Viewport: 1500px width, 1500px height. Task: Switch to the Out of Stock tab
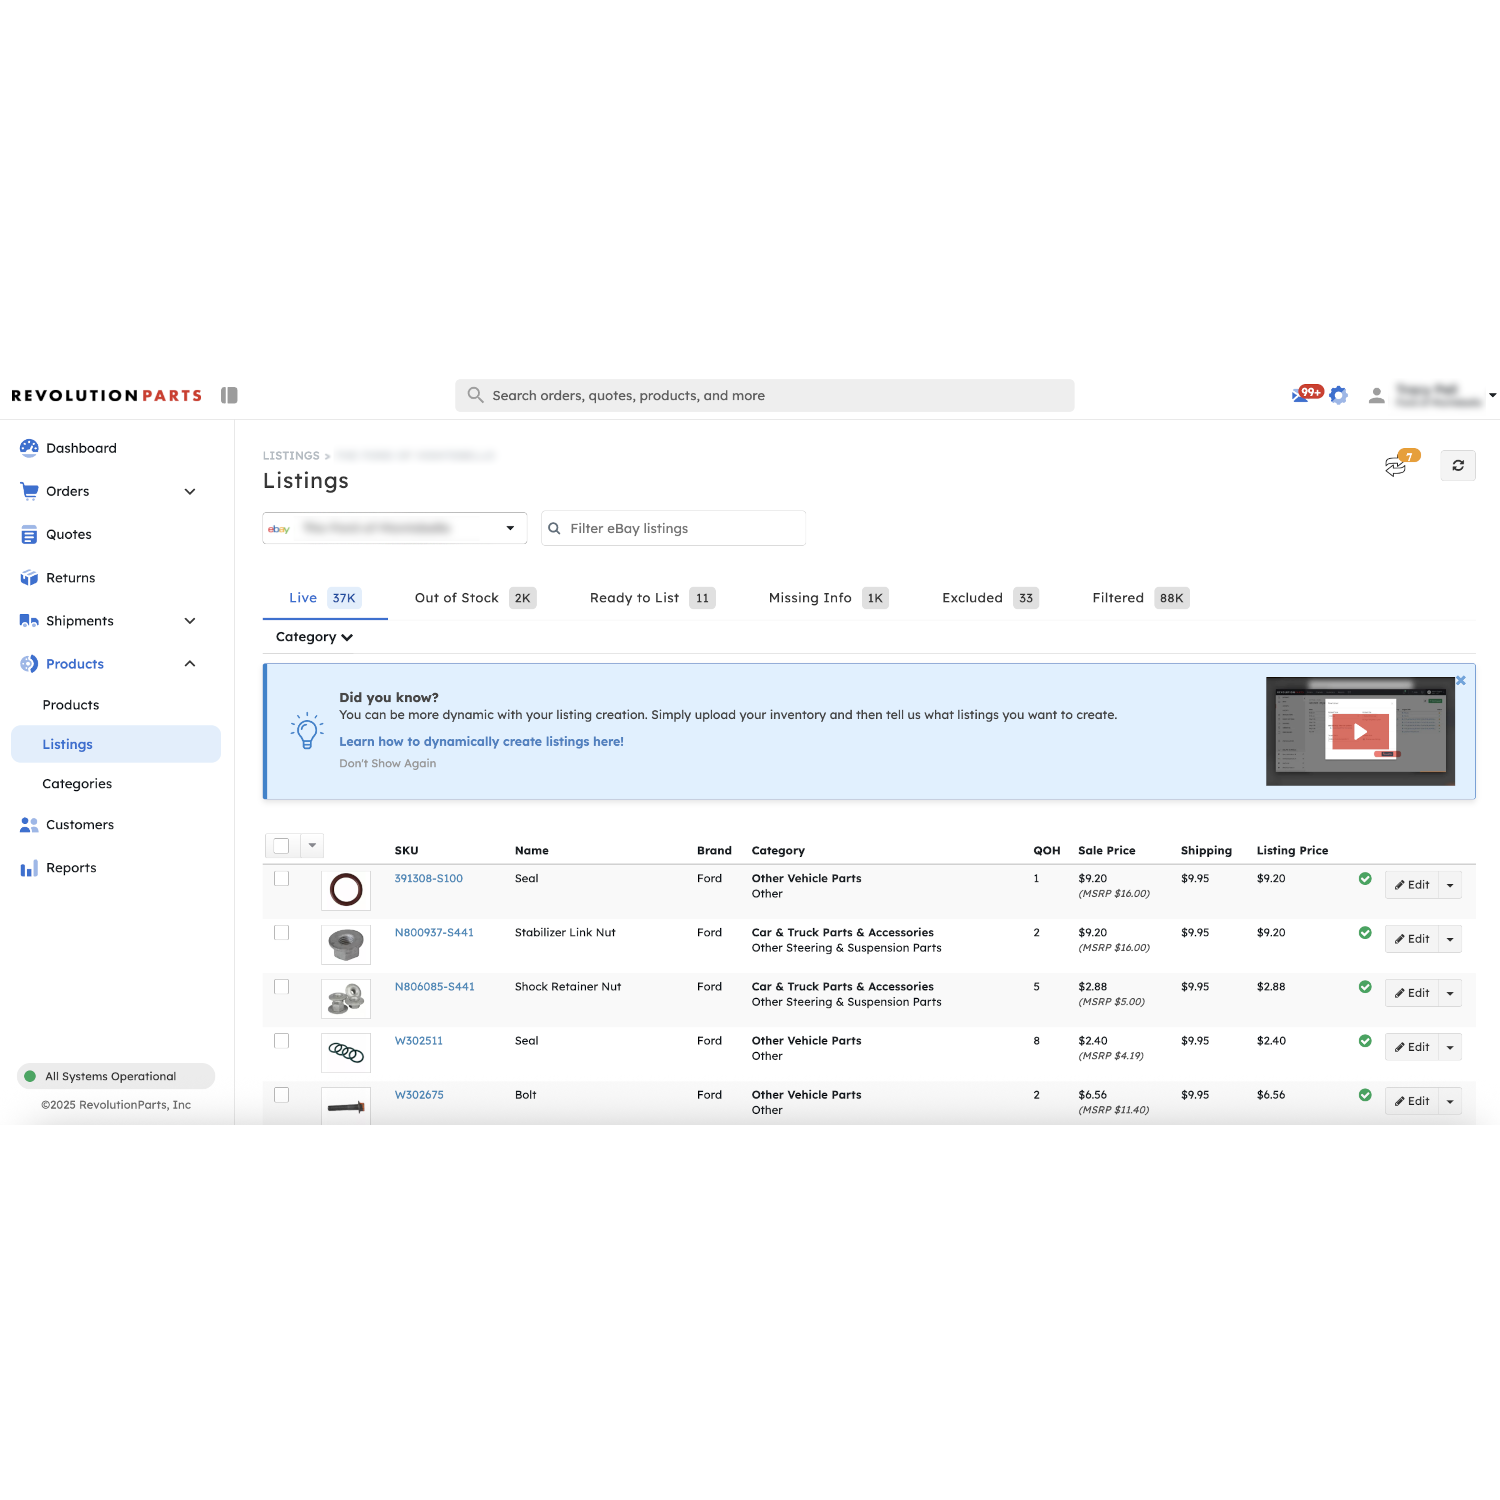(x=475, y=598)
